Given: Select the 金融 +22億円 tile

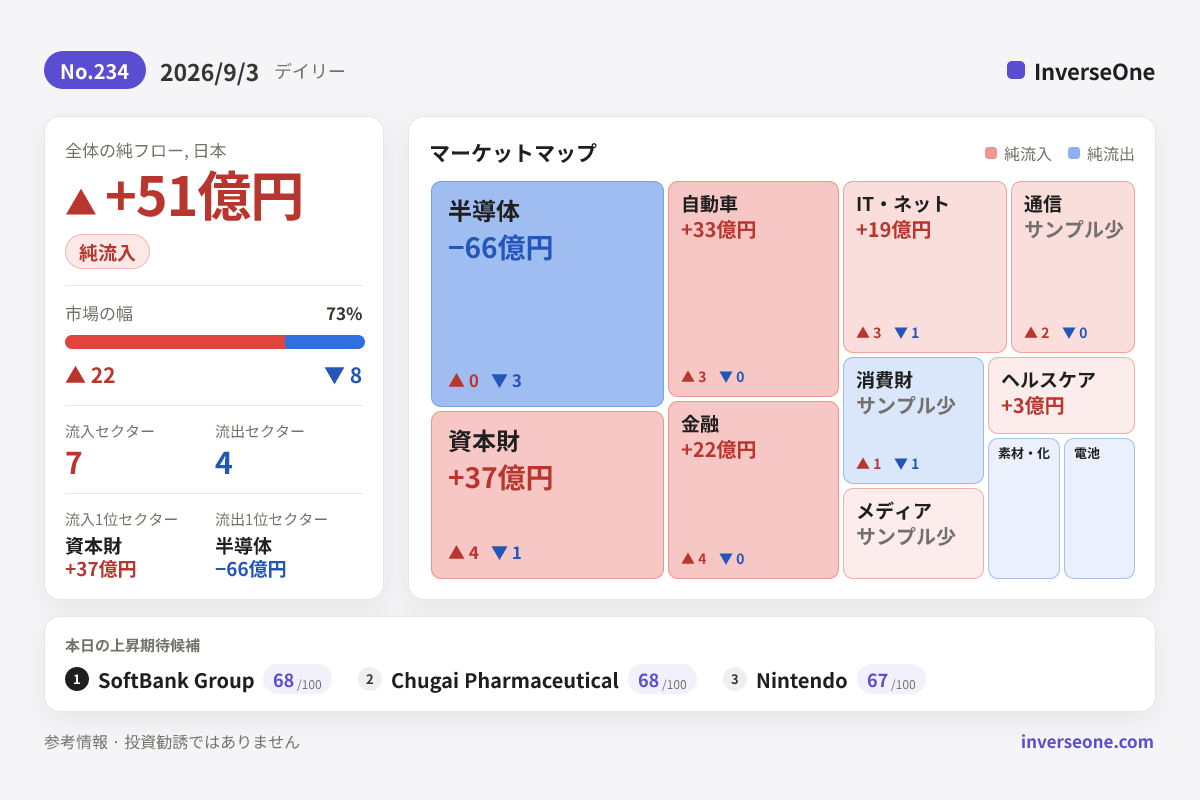Looking at the screenshot, I should coord(753,490).
